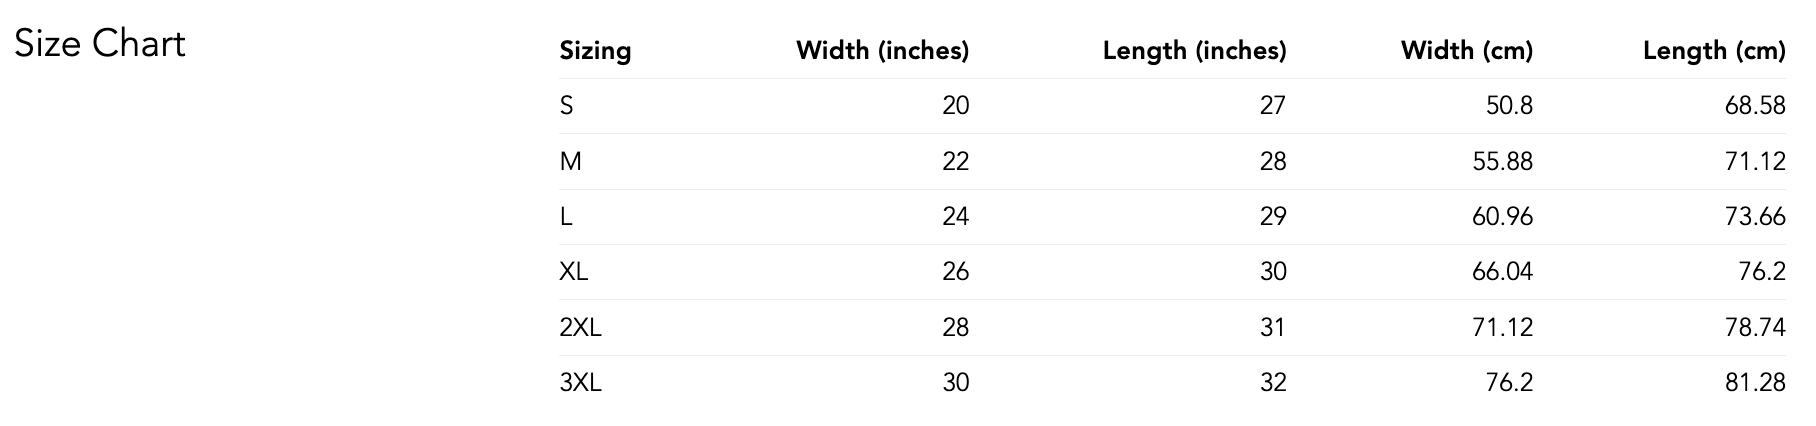
Task: Click the Size Chart heading
Action: (100, 44)
